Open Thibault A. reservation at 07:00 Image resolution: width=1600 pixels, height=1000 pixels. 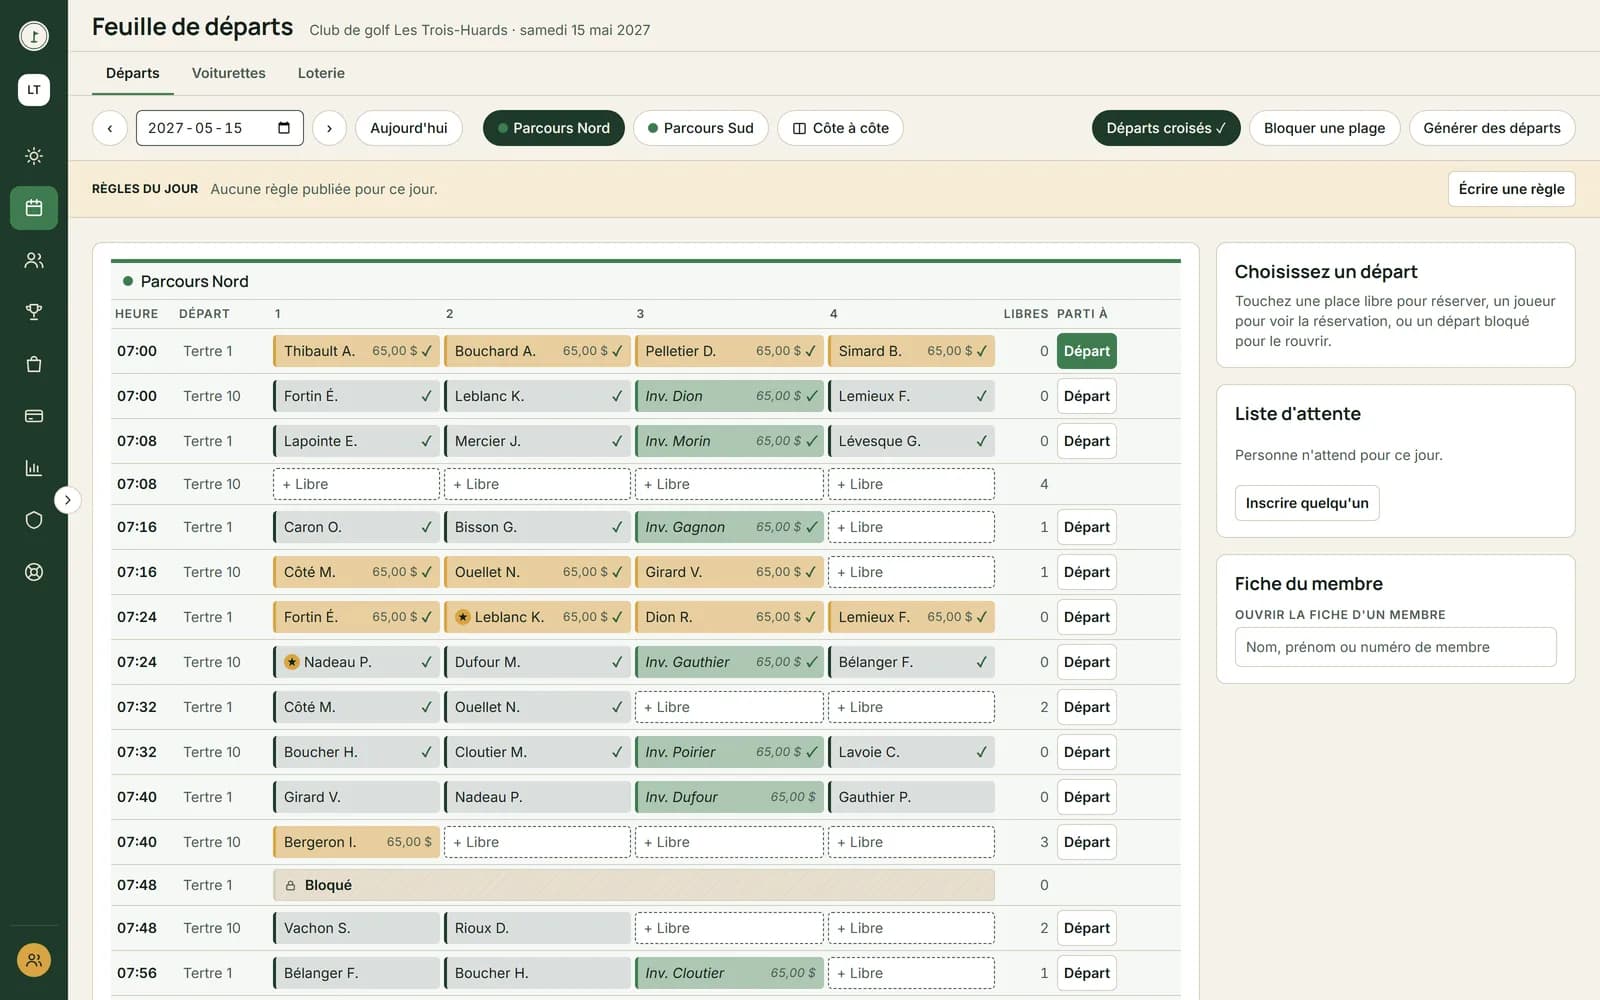356,351
